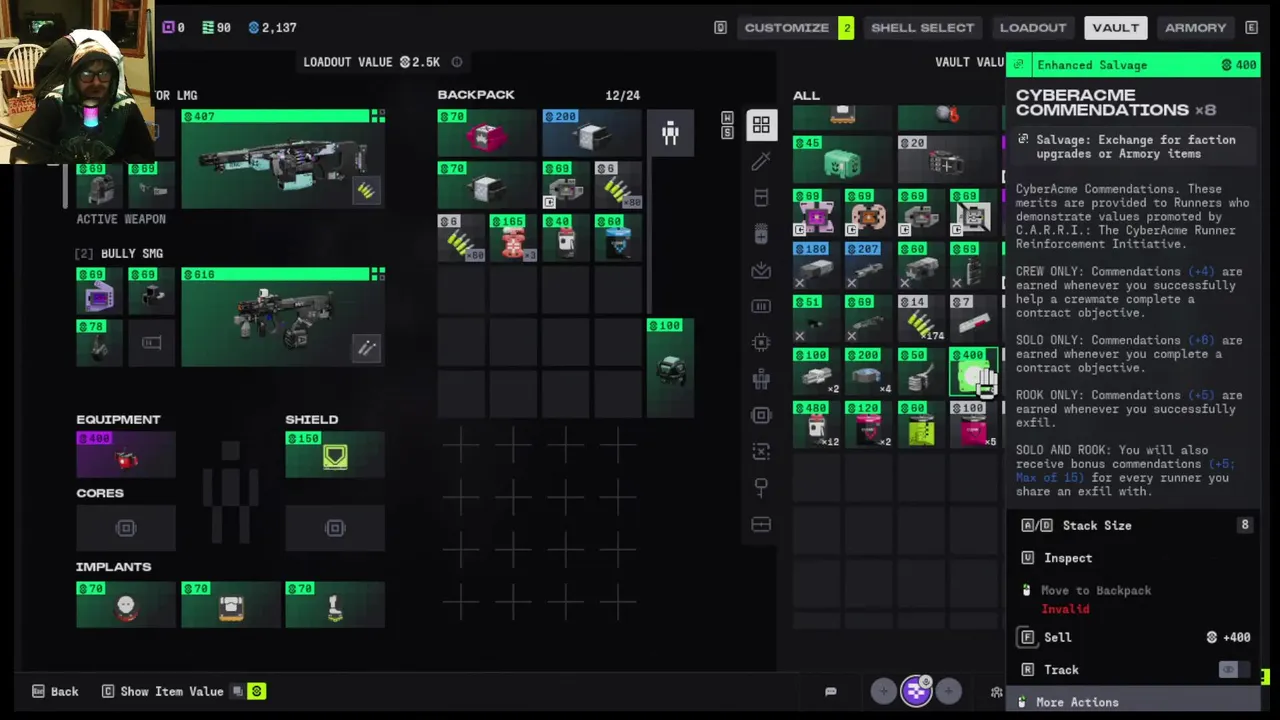Click the next-tab E key icon
The image size is (1280, 720).
click(1251, 27)
